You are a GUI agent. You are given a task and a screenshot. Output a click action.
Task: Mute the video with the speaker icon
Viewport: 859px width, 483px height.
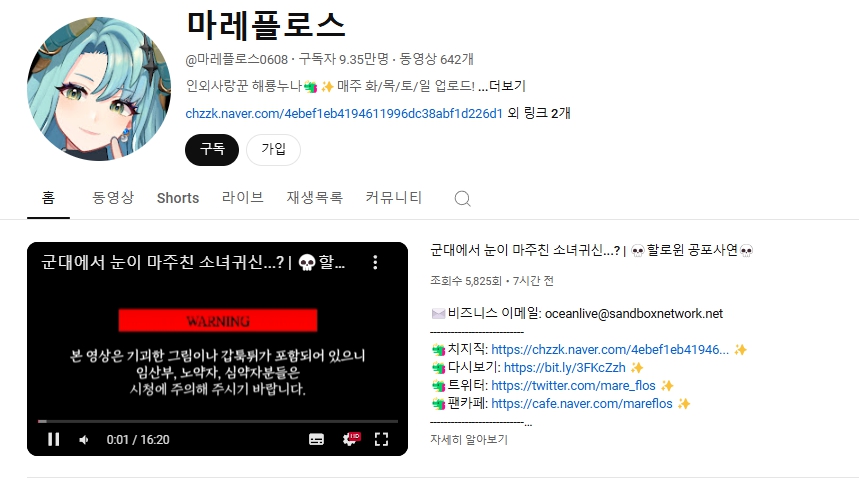coord(84,440)
